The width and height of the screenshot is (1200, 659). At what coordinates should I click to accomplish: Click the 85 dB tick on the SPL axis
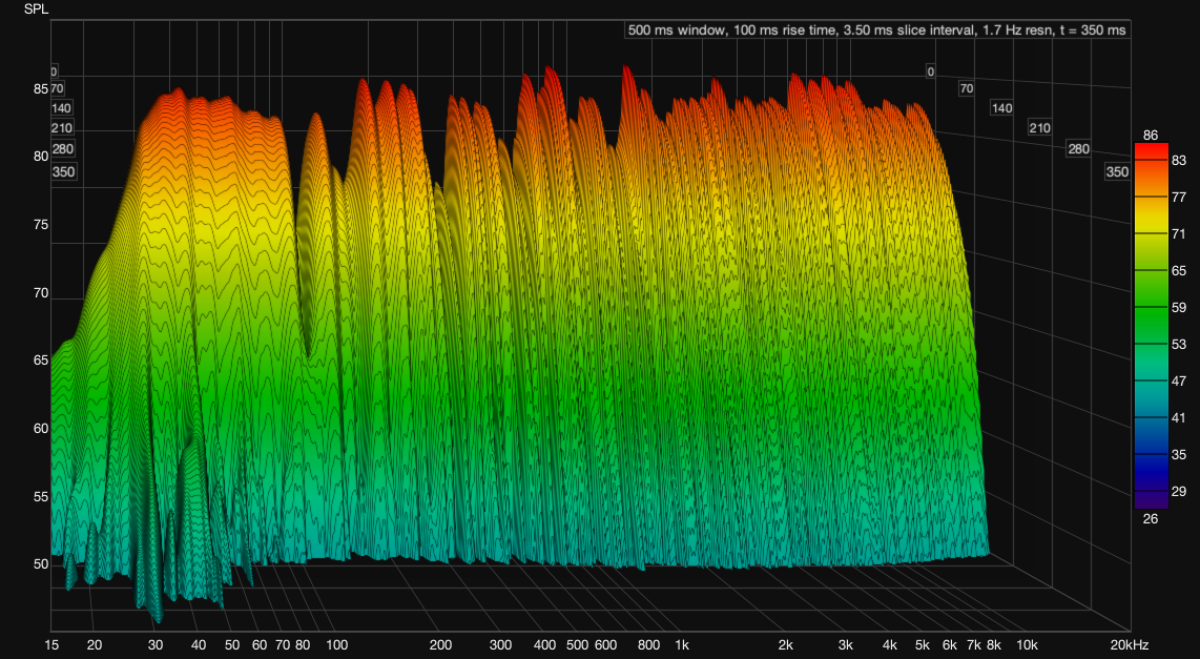(41, 89)
